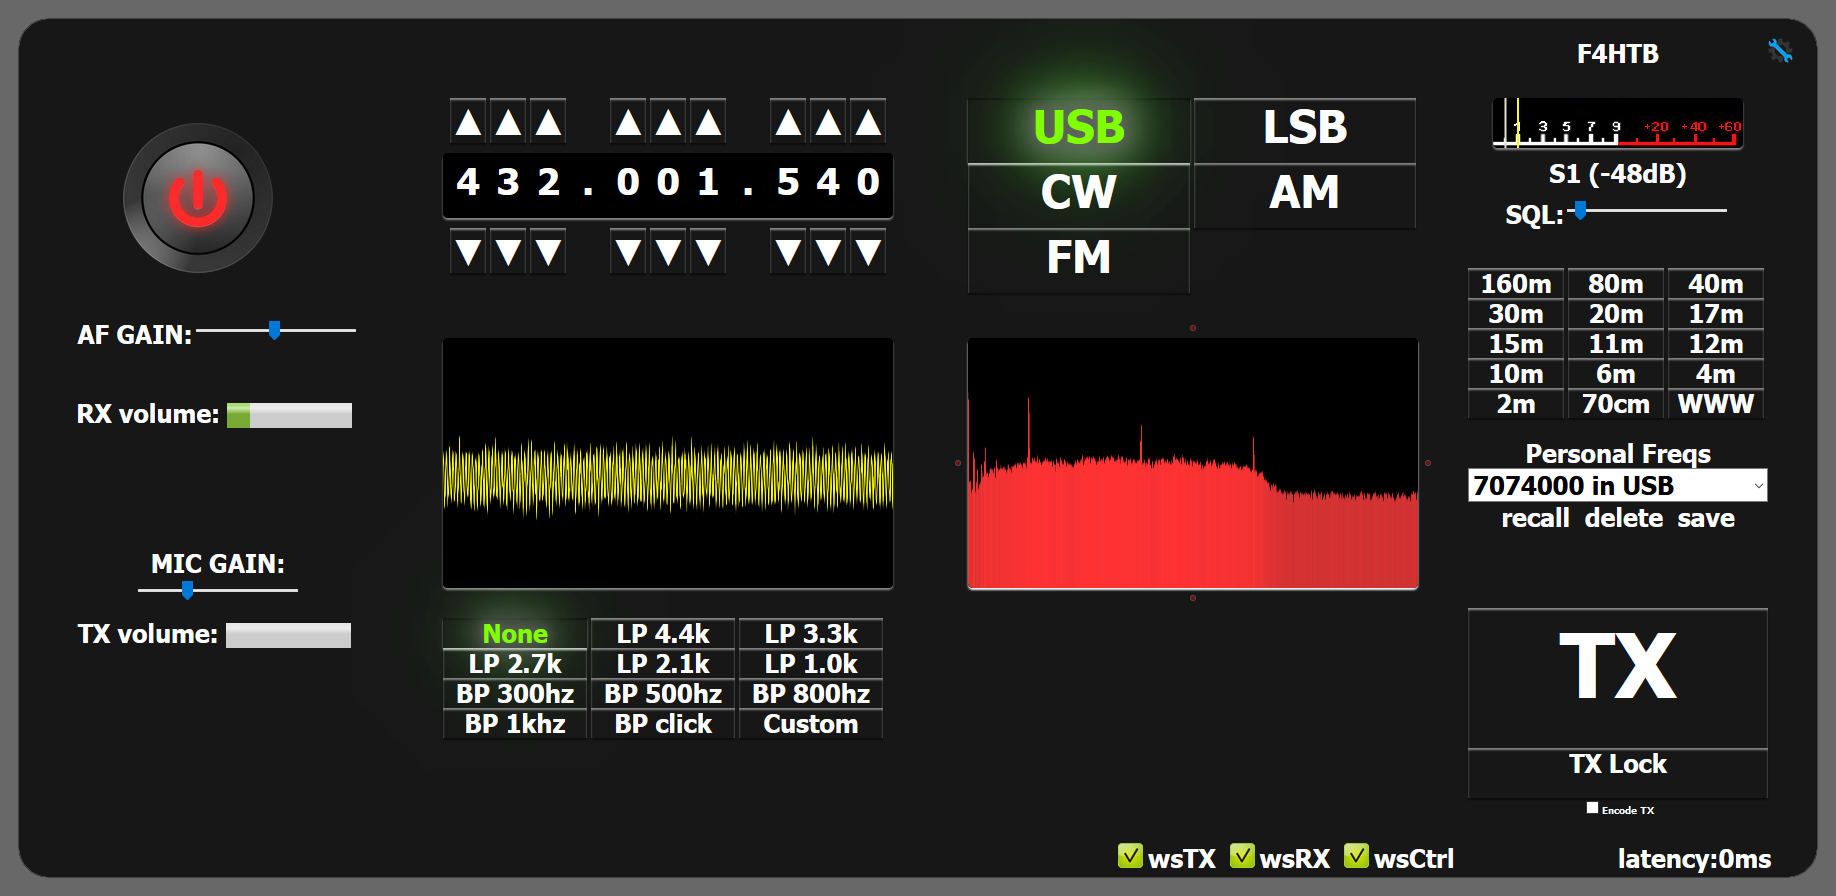This screenshot has width=1836, height=896.
Task: Toggle the wsTX checkbox
Action: coord(1130,856)
